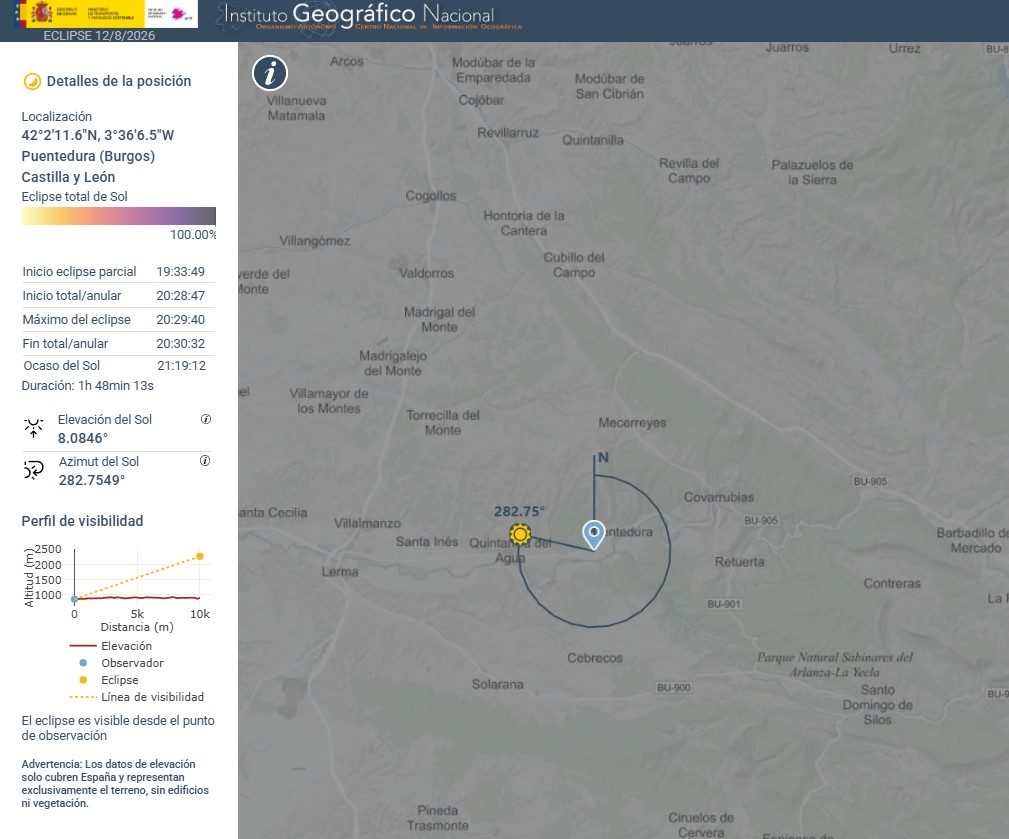Click the eclipse magnitude color gradient bar

118,216
